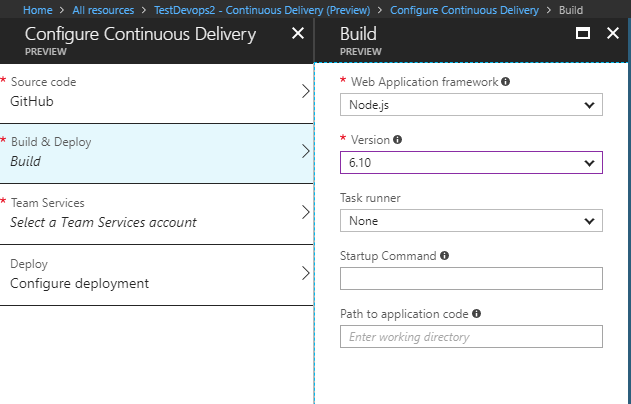Open TestDevops2 Continuous Delivery breadcrumb
The image size is (631, 404).
point(262,10)
